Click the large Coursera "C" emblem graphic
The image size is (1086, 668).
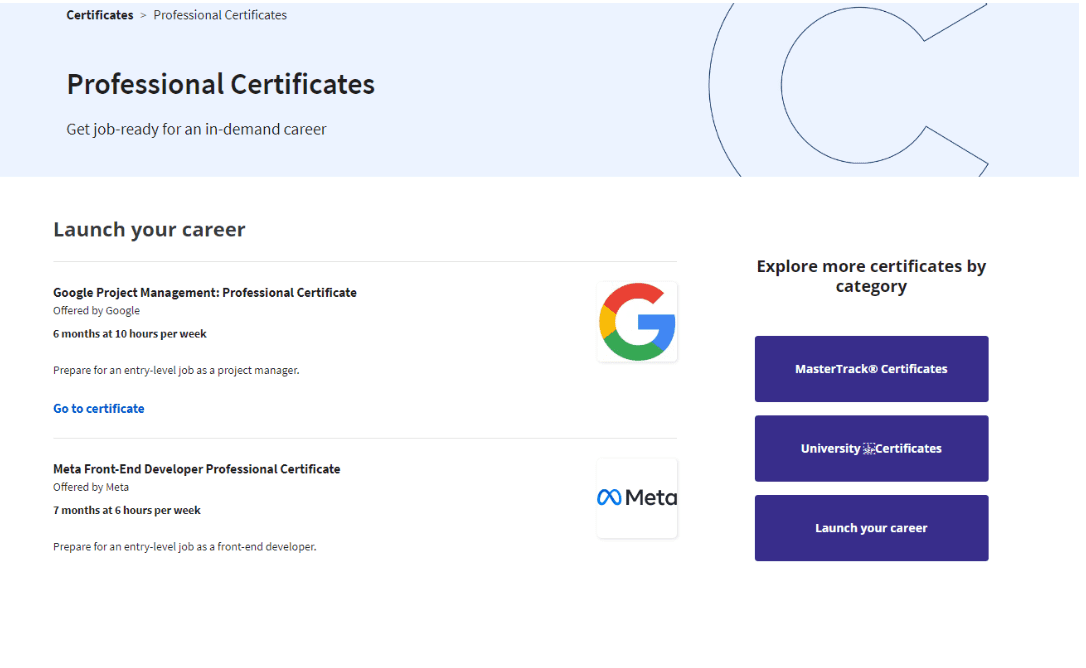point(855,85)
